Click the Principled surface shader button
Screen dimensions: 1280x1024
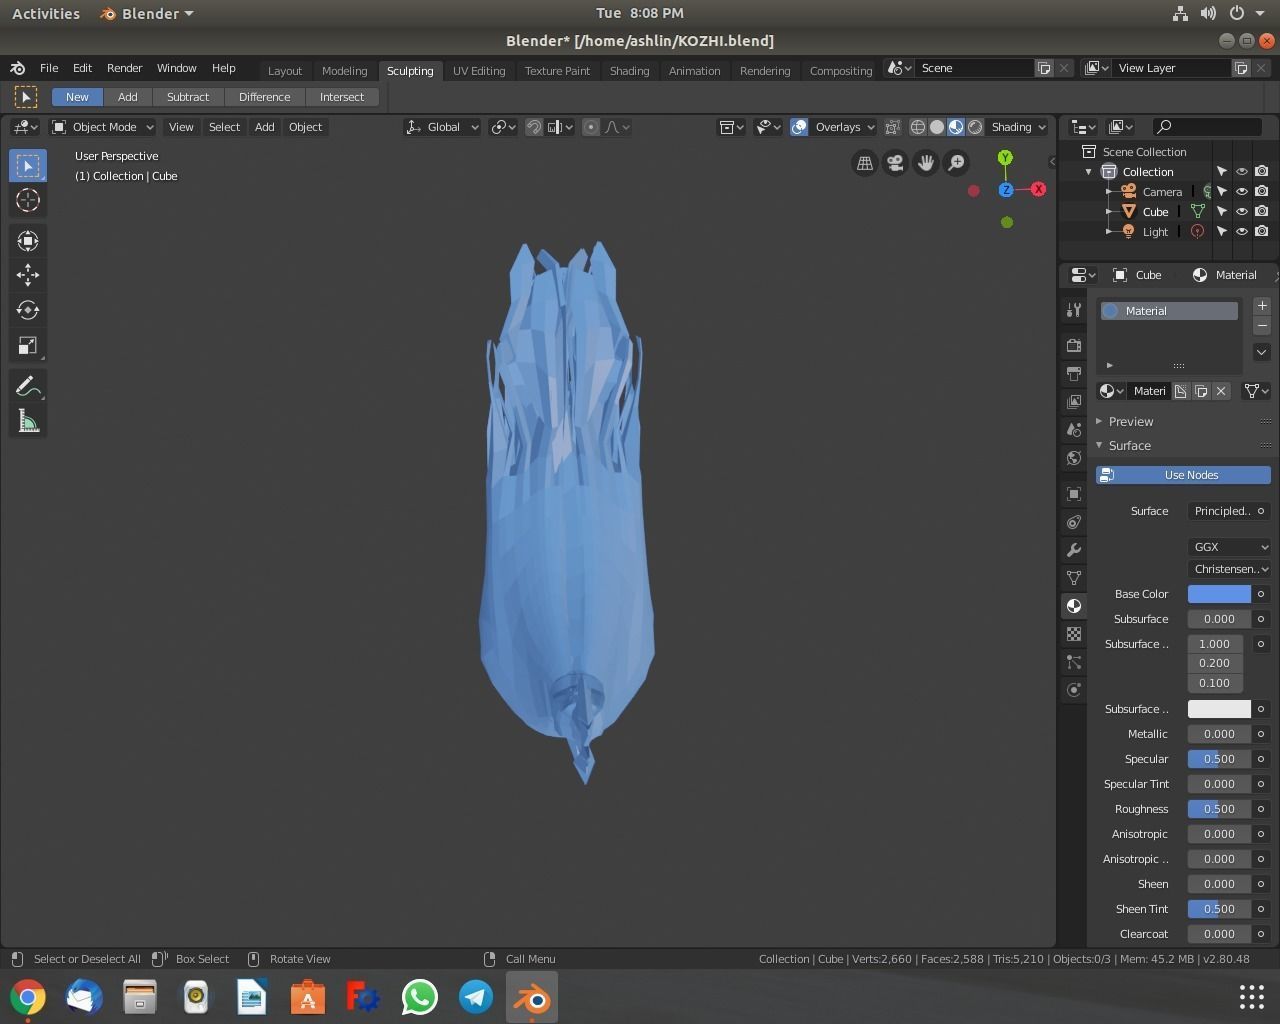[x=1221, y=511]
